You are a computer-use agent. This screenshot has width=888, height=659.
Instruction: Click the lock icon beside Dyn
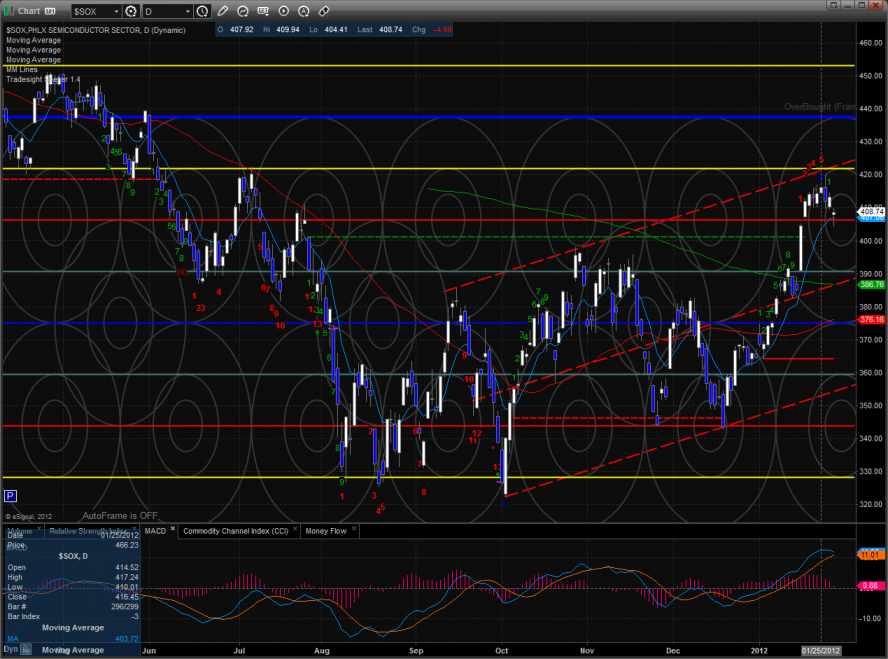click(26, 650)
